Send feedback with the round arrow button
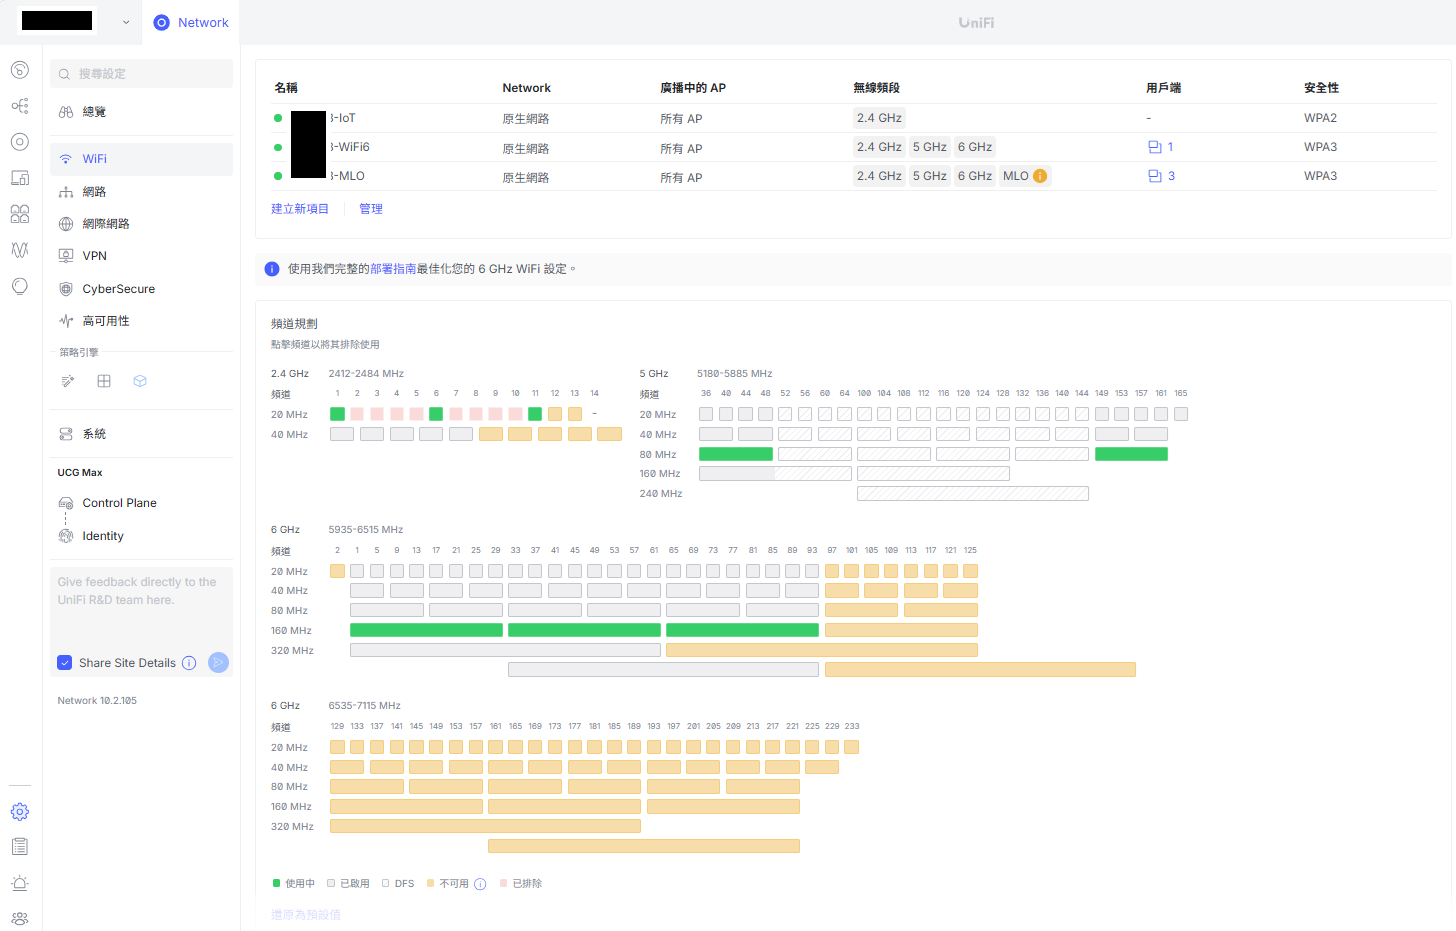The width and height of the screenshot is (1456, 931). (218, 663)
